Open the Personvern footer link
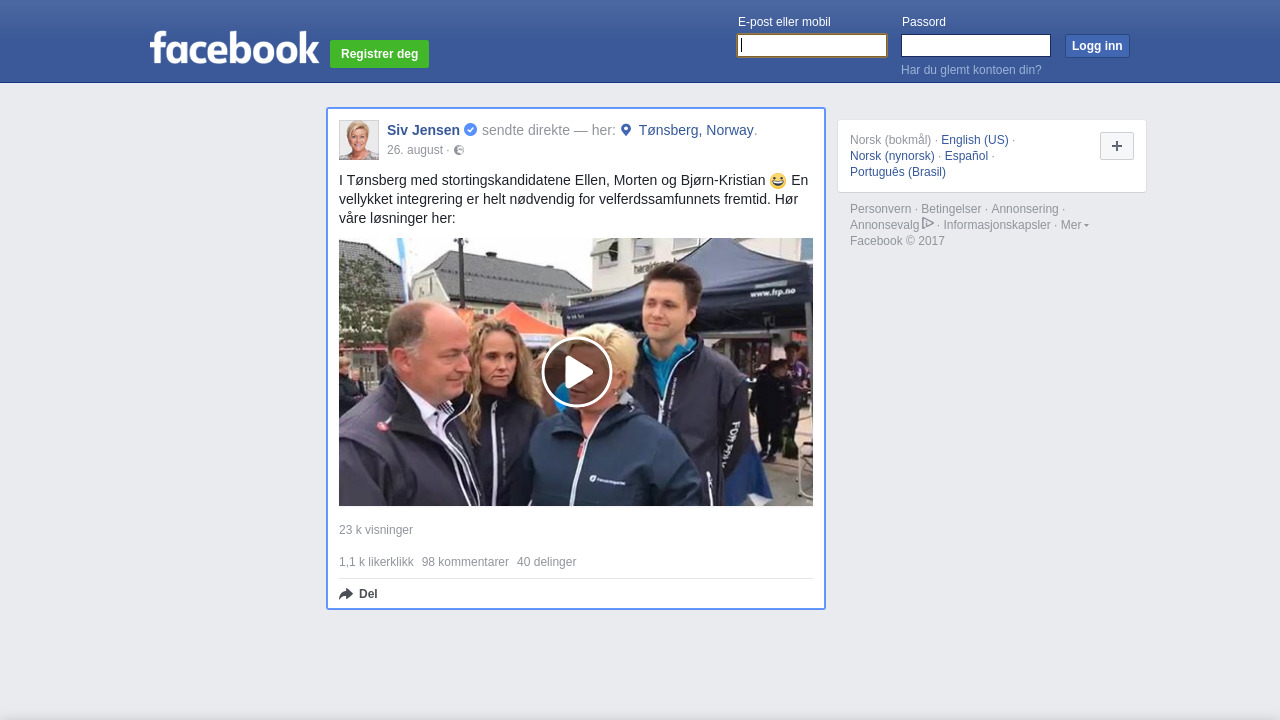 tap(881, 209)
